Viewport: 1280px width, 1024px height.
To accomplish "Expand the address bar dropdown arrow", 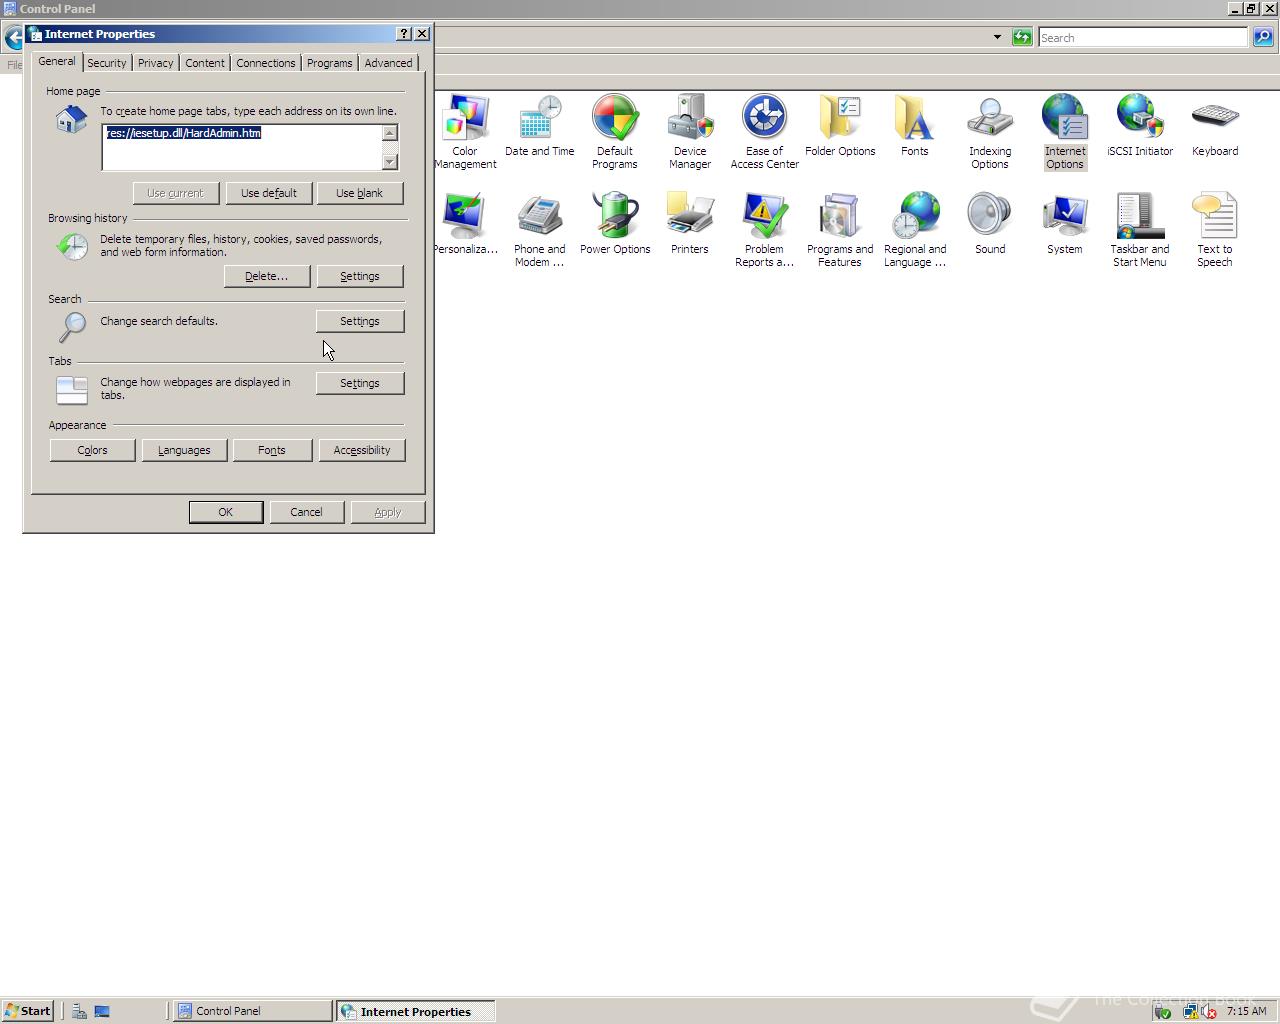I will [x=997, y=37].
